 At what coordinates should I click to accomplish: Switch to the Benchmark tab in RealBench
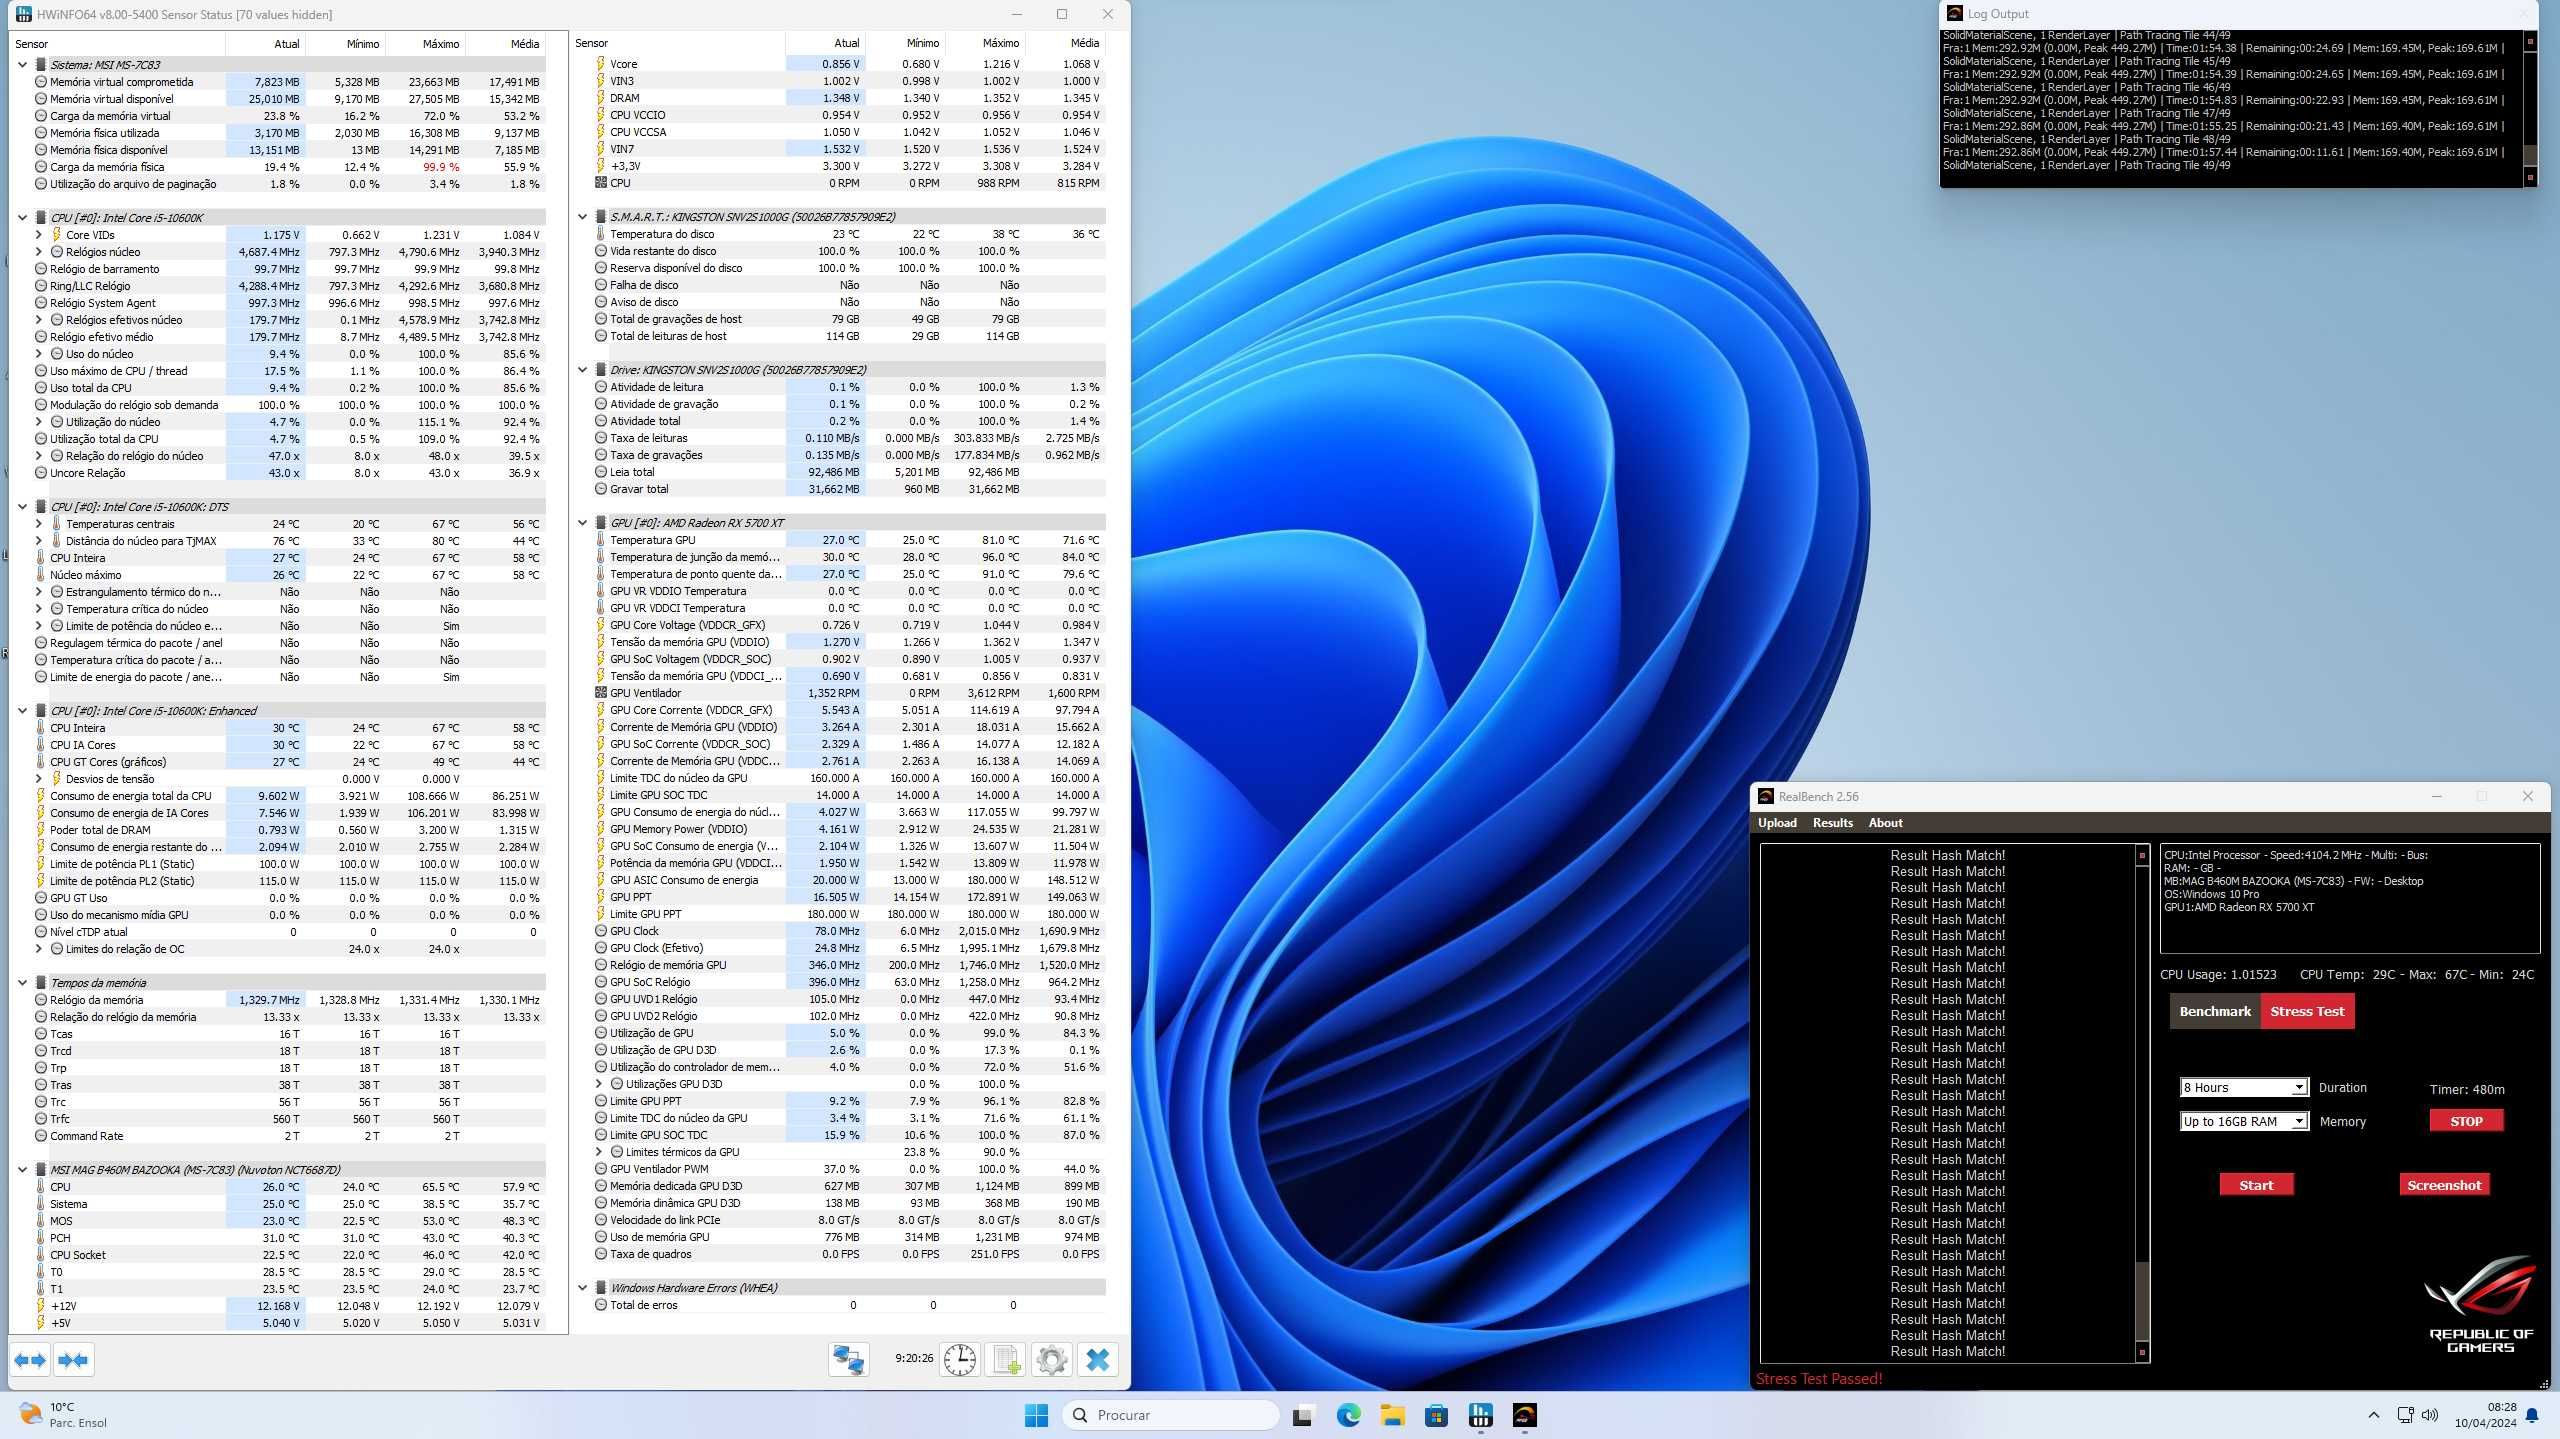pyautogui.click(x=2215, y=1011)
